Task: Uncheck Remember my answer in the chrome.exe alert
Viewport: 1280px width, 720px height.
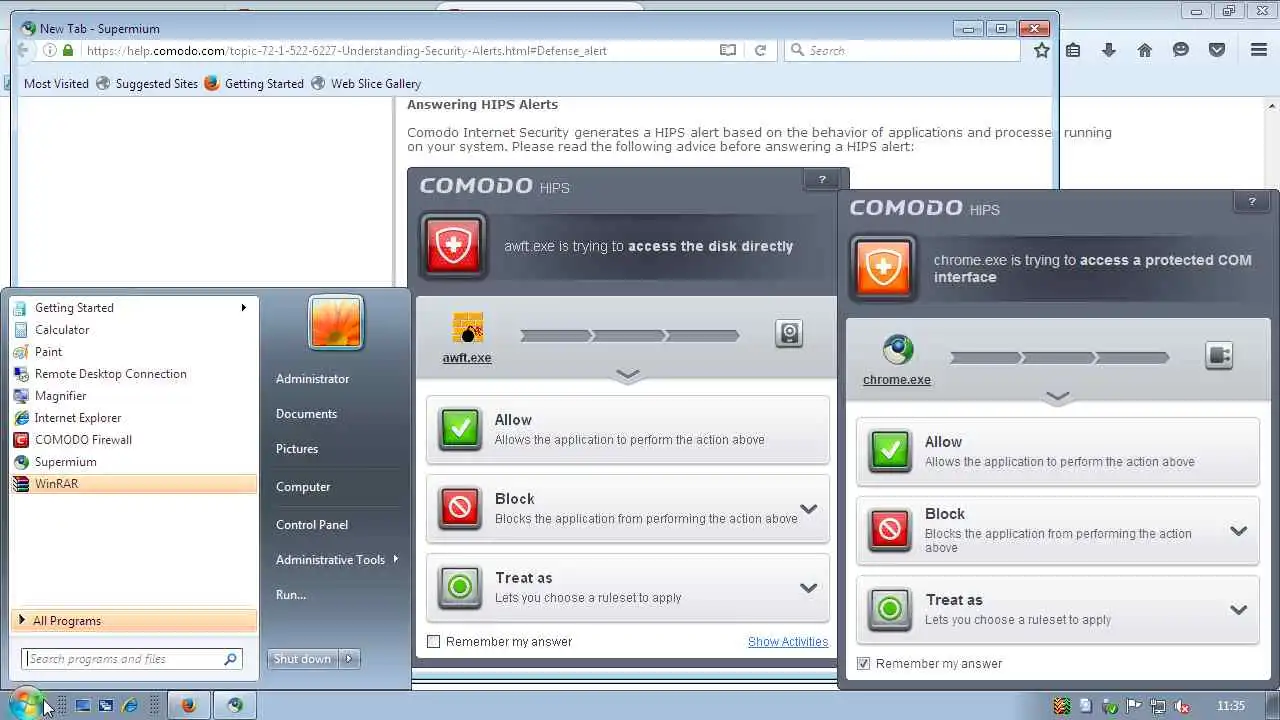Action: [864, 664]
